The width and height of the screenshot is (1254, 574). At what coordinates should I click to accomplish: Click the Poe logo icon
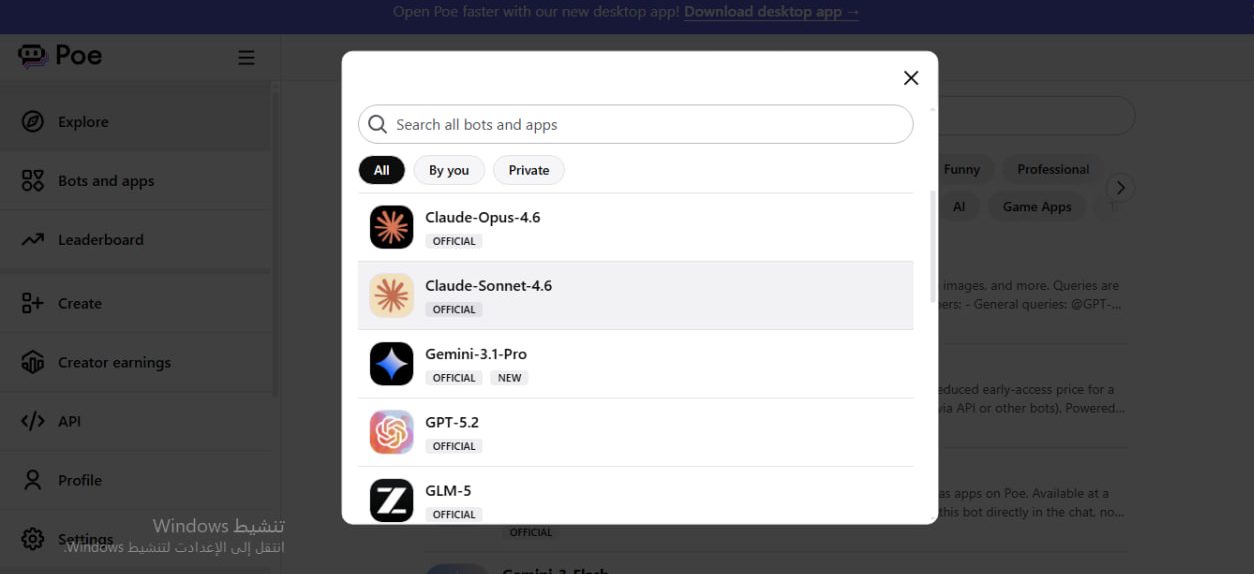click(33, 56)
